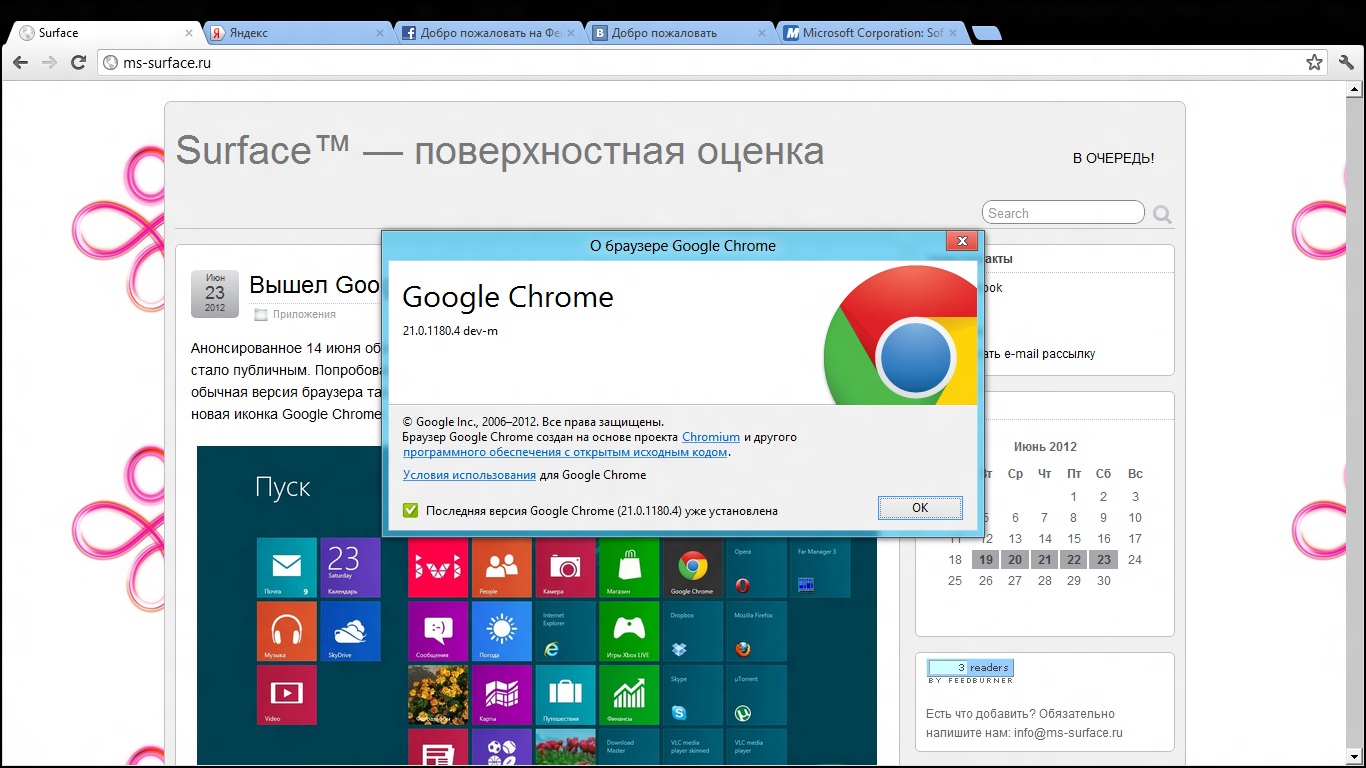Image resolution: width=1366 pixels, height=768 pixels.
Task: Reload the ms-surface.ru page
Action: [x=79, y=63]
